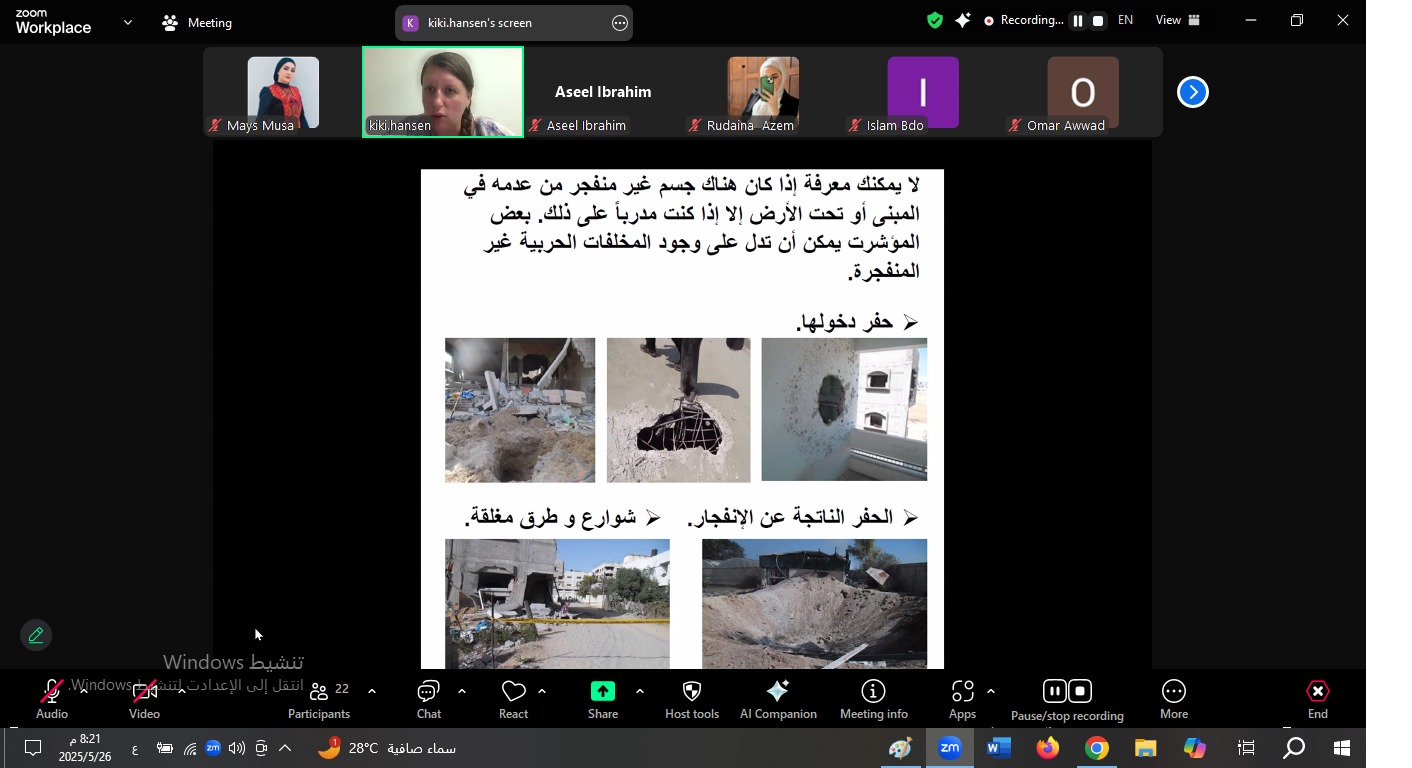Open the More options button
The height and width of the screenshot is (768, 1412).
pyautogui.click(x=1174, y=700)
